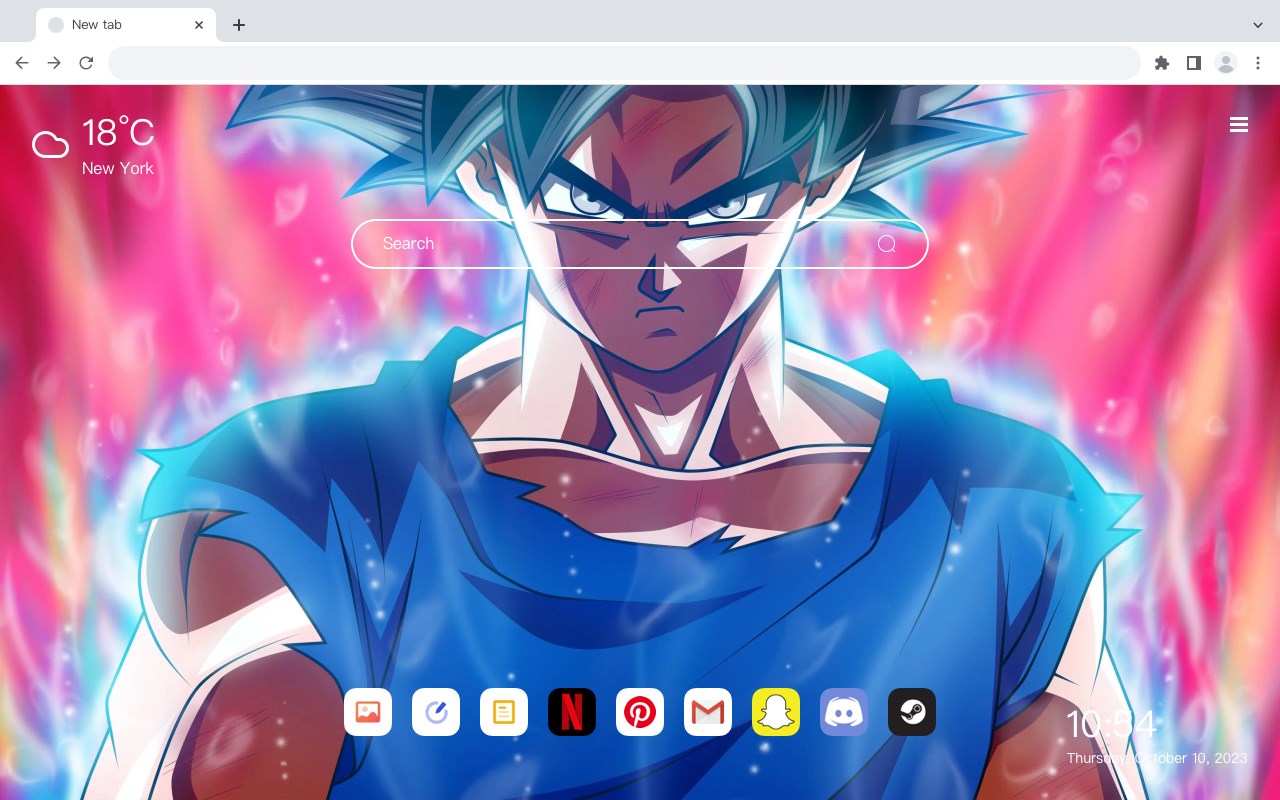Click the New York location label
Viewport: 1280px width, 800px height.
coord(118,168)
